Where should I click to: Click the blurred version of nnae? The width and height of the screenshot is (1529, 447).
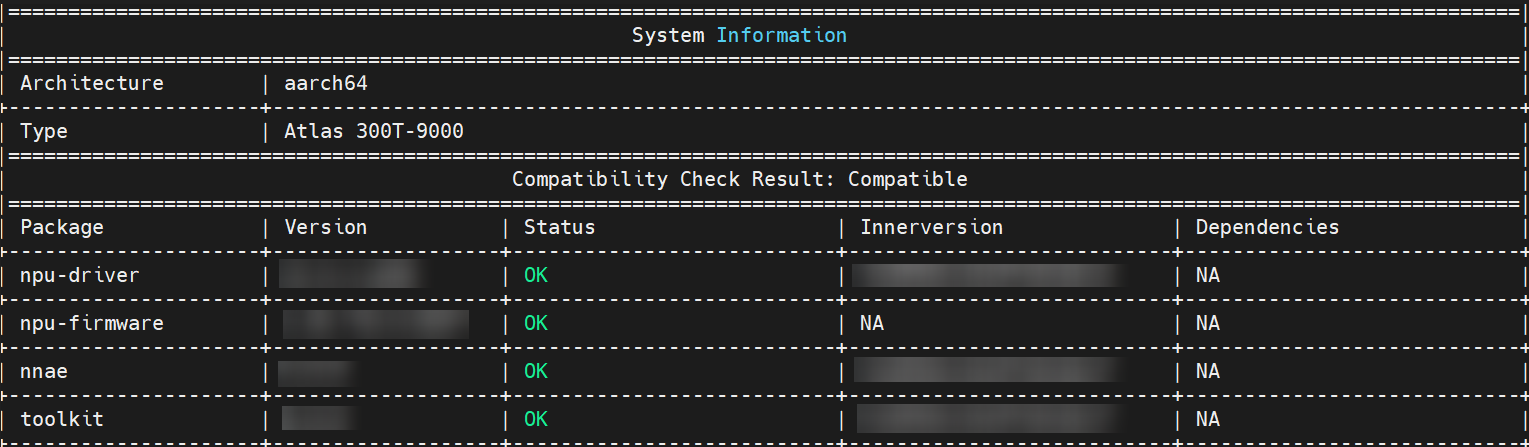(x=319, y=372)
